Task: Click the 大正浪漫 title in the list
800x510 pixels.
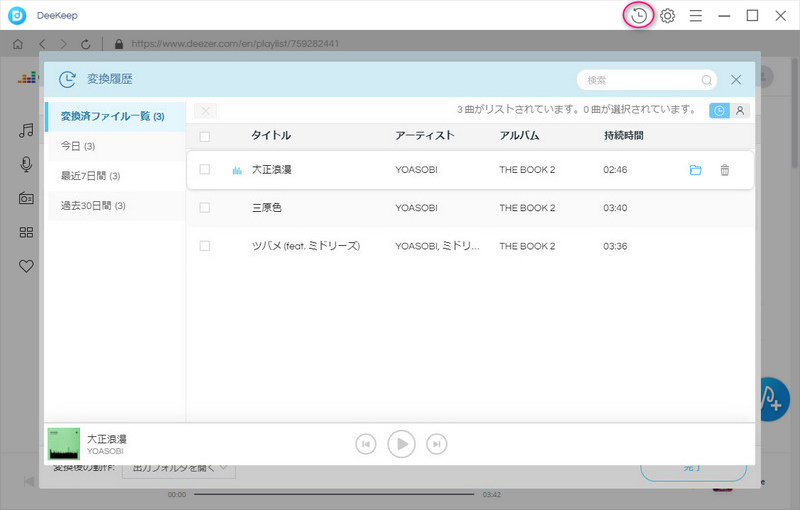Action: 271,169
